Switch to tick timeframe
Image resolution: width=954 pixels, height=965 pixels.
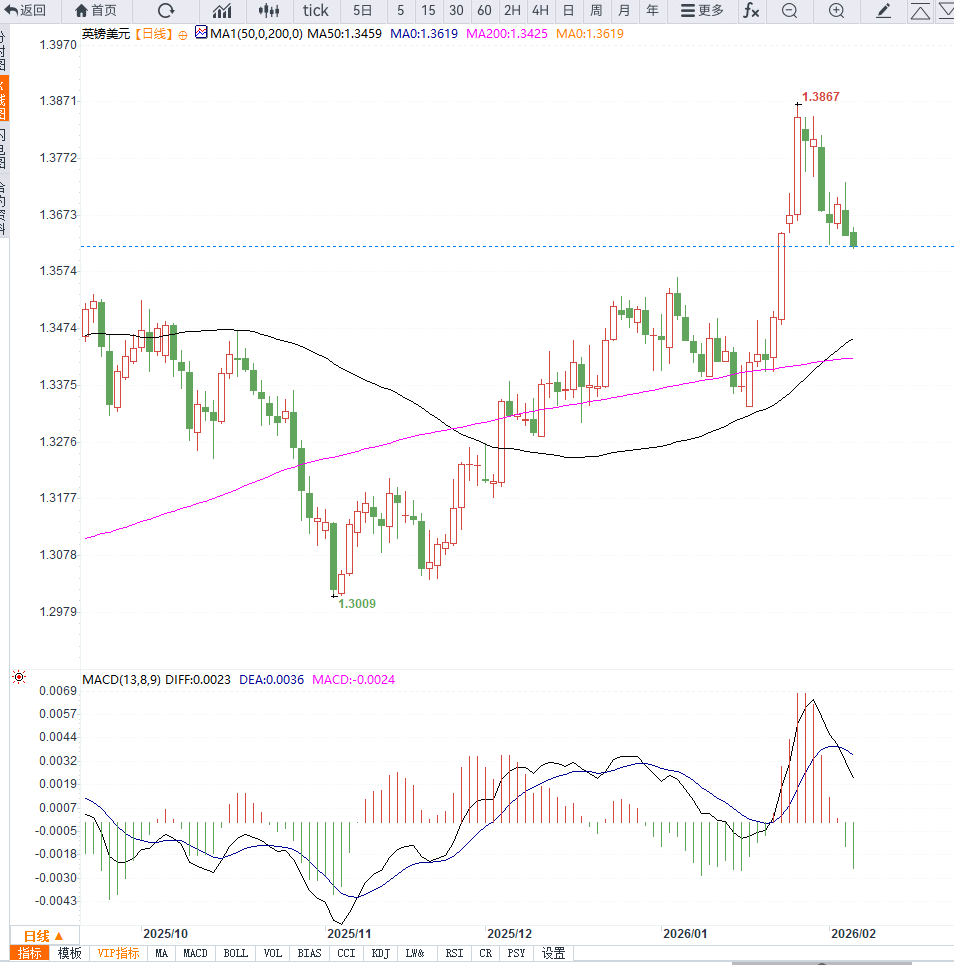[x=316, y=10]
